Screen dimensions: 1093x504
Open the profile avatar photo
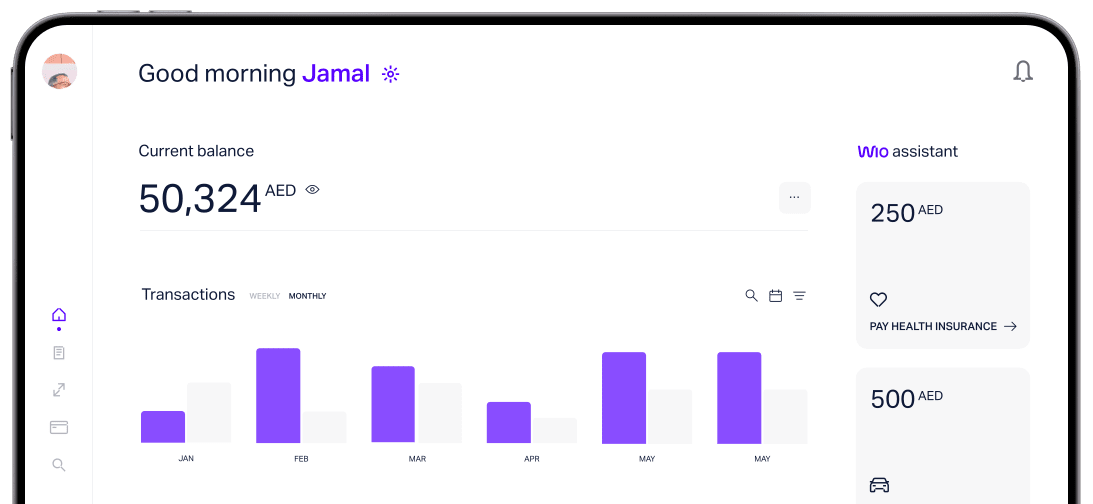tap(59, 71)
